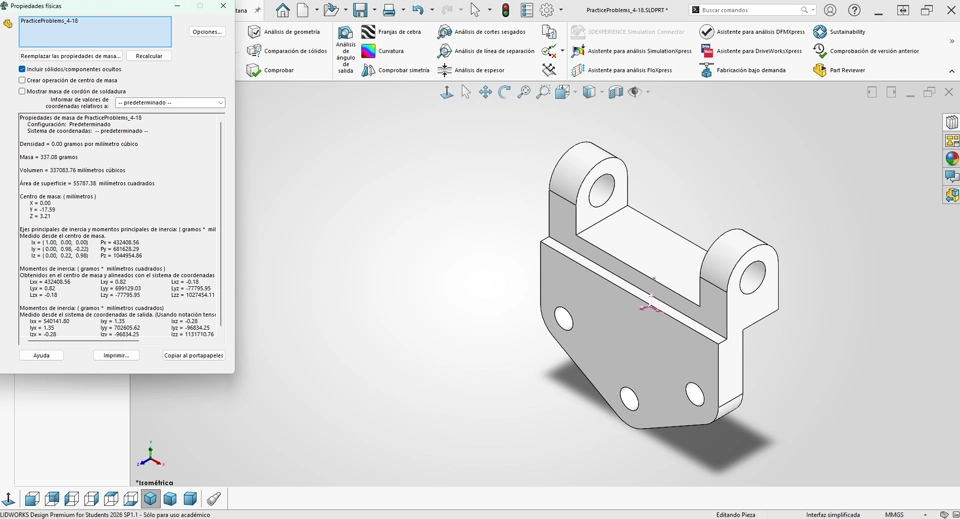This screenshot has width=960, height=519.
Task: Click the Select cursor tool in the top toolbar
Action: click(475, 10)
